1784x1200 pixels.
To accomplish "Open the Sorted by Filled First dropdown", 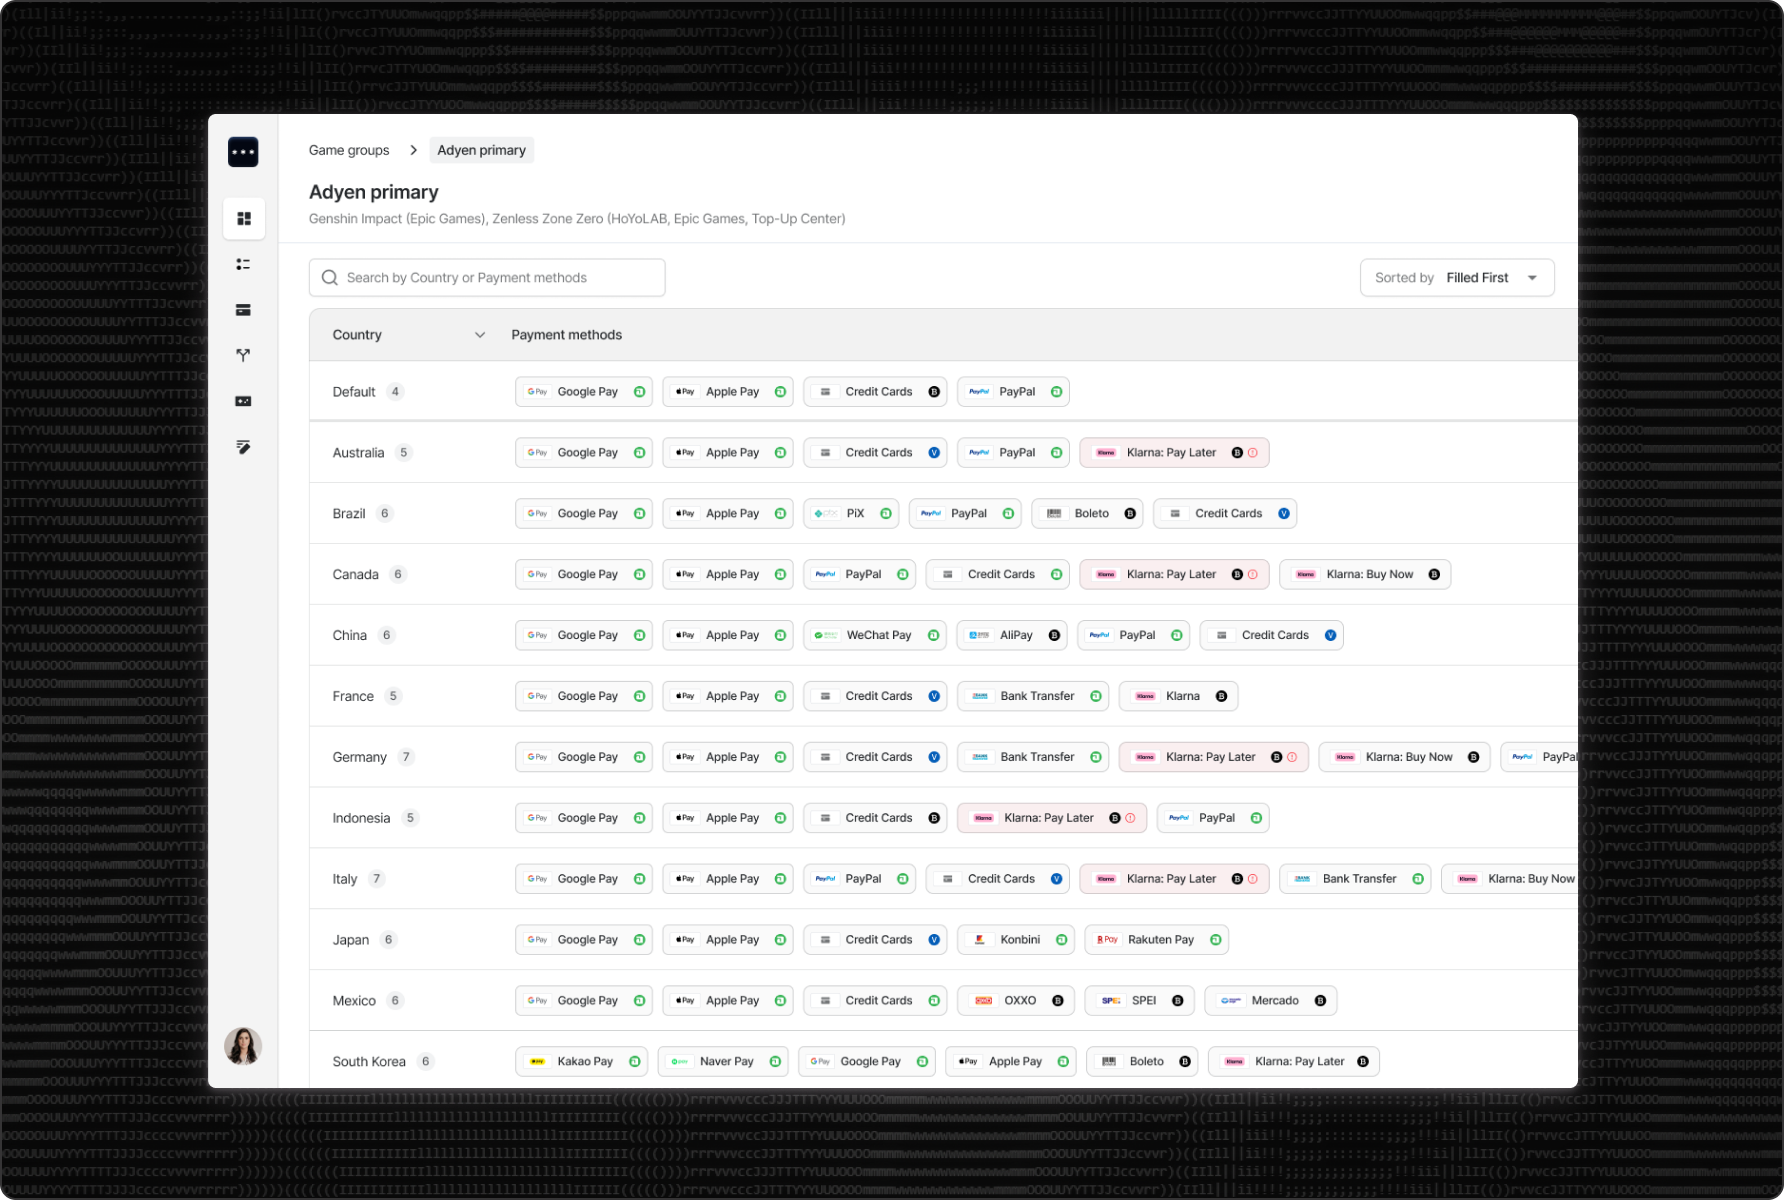I will [1457, 277].
